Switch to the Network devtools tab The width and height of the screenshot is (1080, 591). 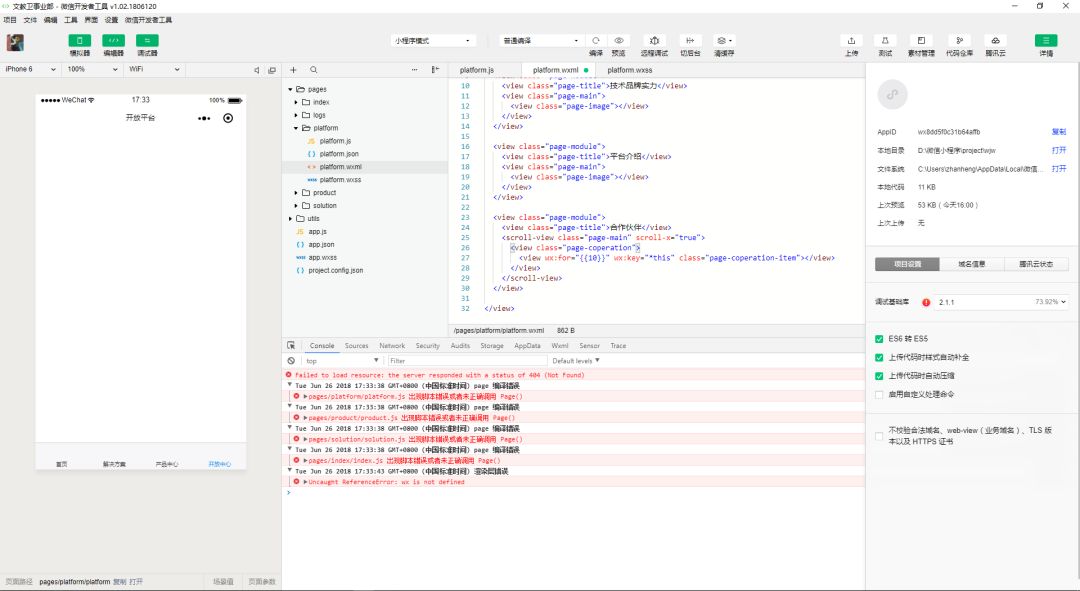point(392,346)
